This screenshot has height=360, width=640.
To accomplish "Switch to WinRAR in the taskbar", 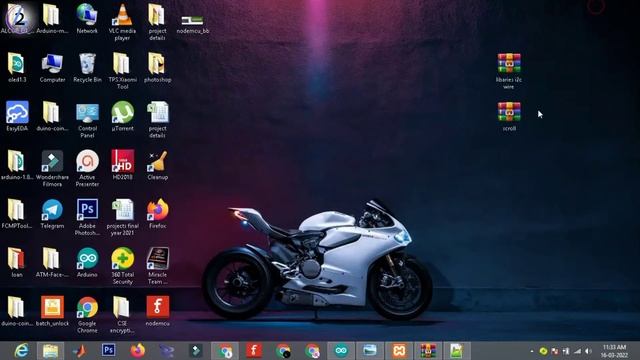I will click(428, 351).
